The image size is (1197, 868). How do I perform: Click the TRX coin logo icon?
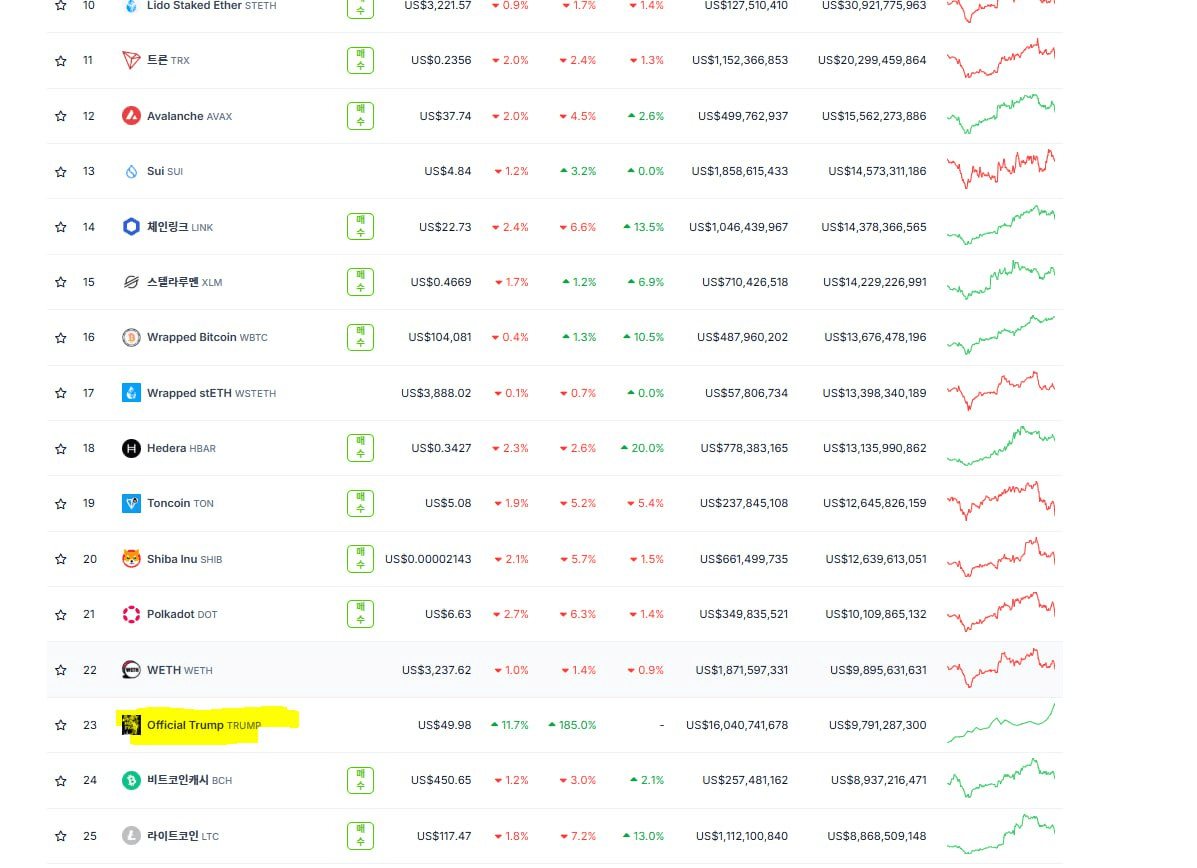pos(131,60)
